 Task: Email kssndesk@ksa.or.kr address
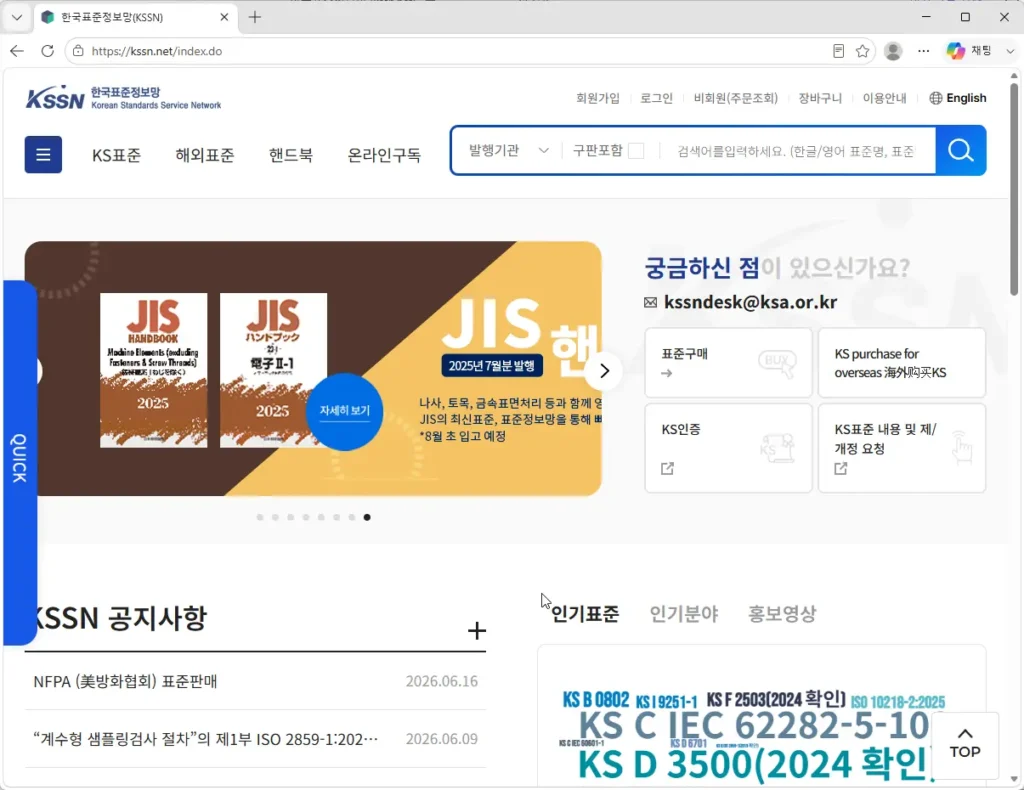(x=750, y=302)
